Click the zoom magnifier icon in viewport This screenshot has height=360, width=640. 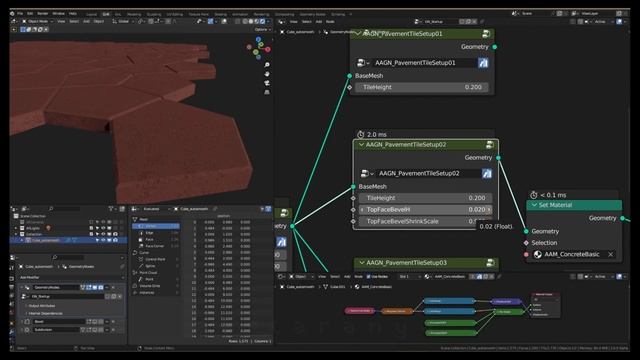point(267,65)
